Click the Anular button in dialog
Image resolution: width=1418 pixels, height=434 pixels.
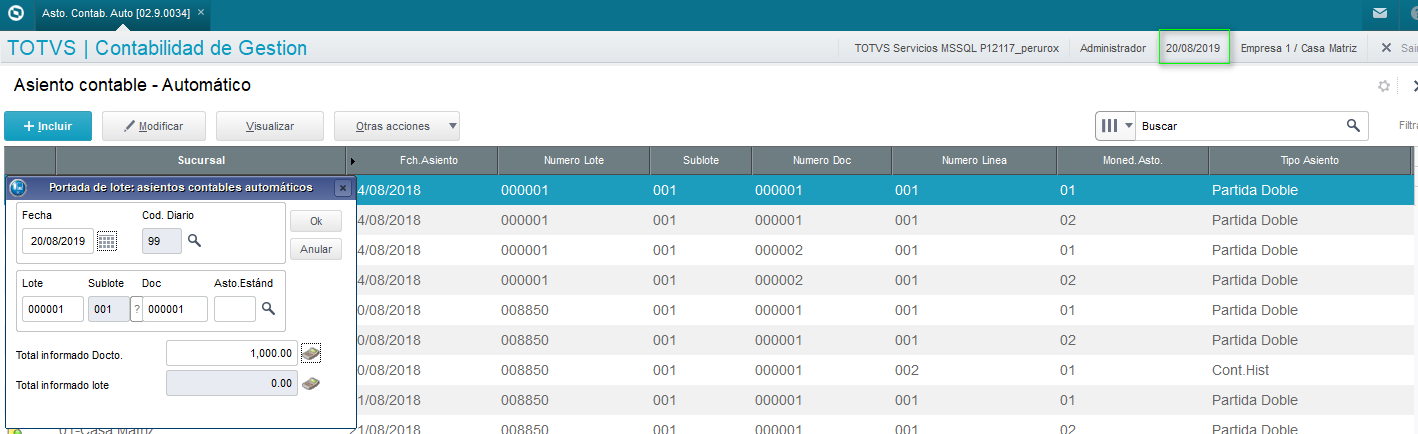[x=316, y=249]
